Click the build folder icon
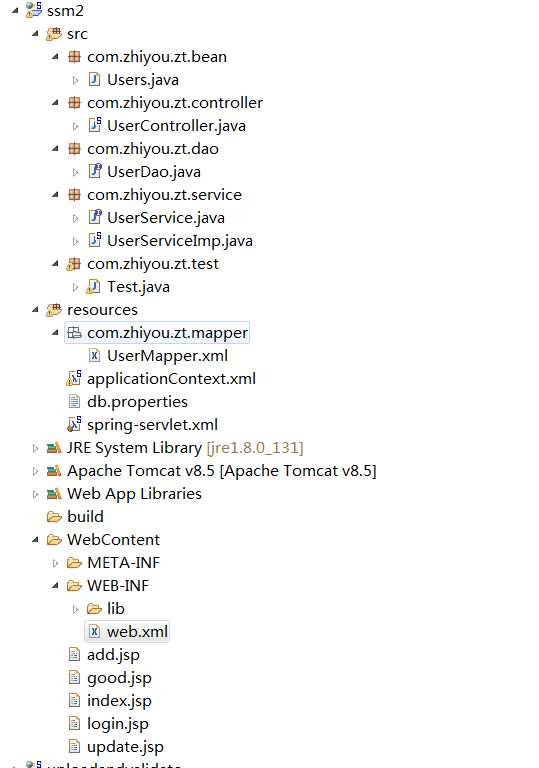The height and width of the screenshot is (768, 539). click(x=54, y=517)
